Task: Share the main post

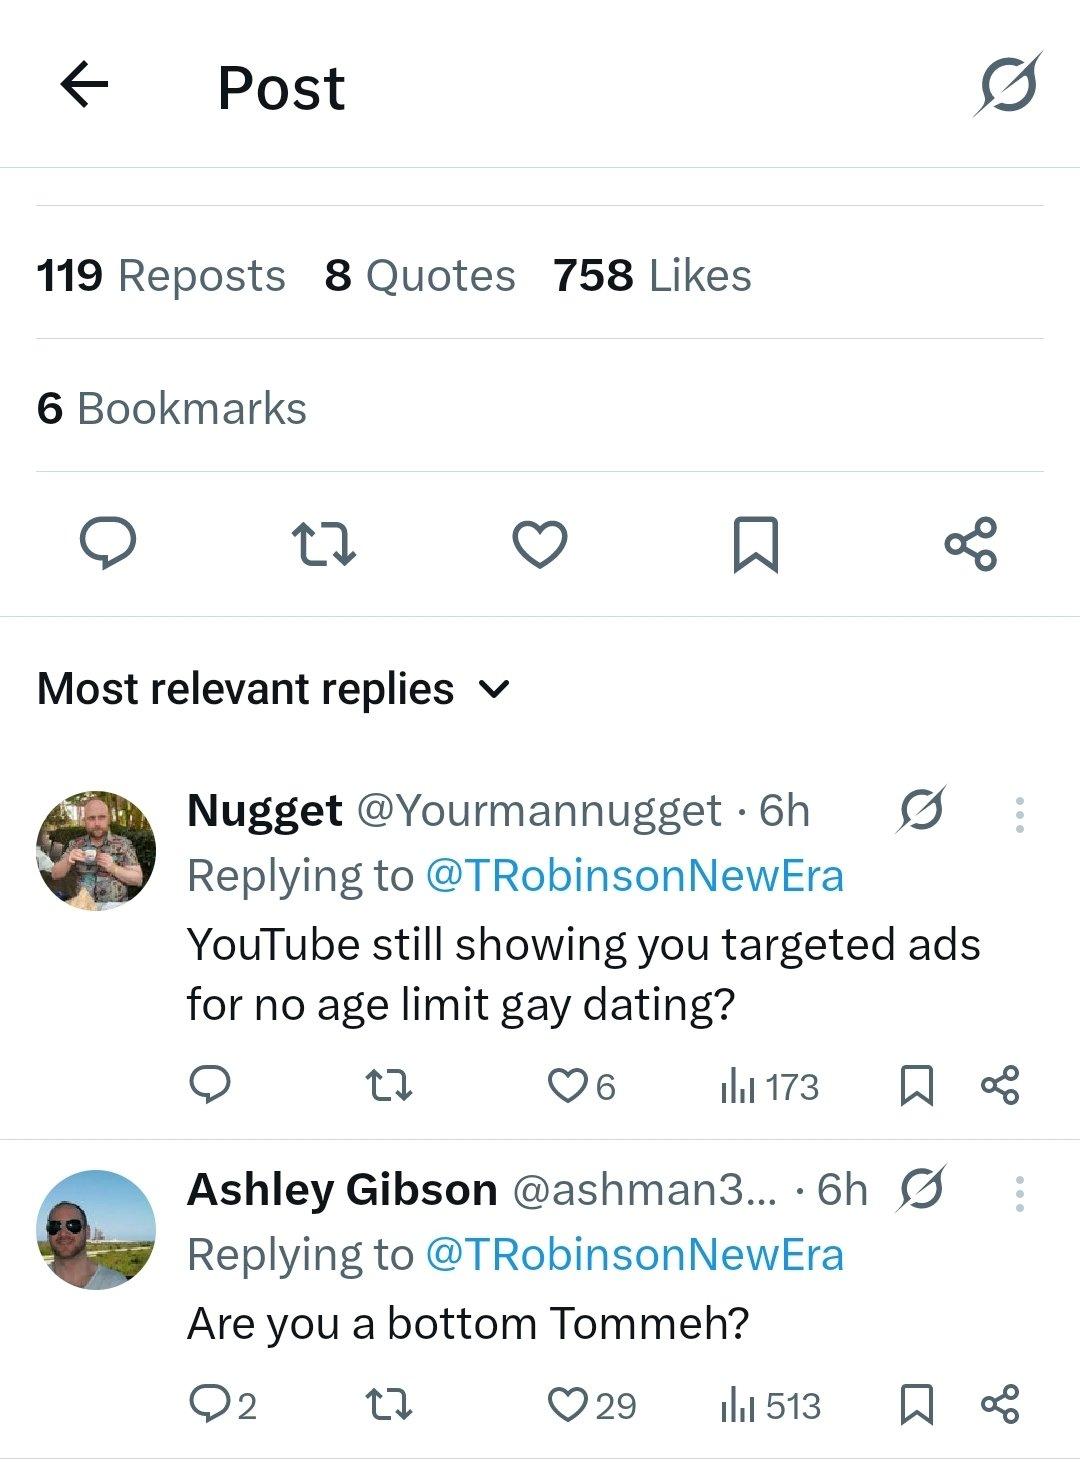Action: point(970,543)
